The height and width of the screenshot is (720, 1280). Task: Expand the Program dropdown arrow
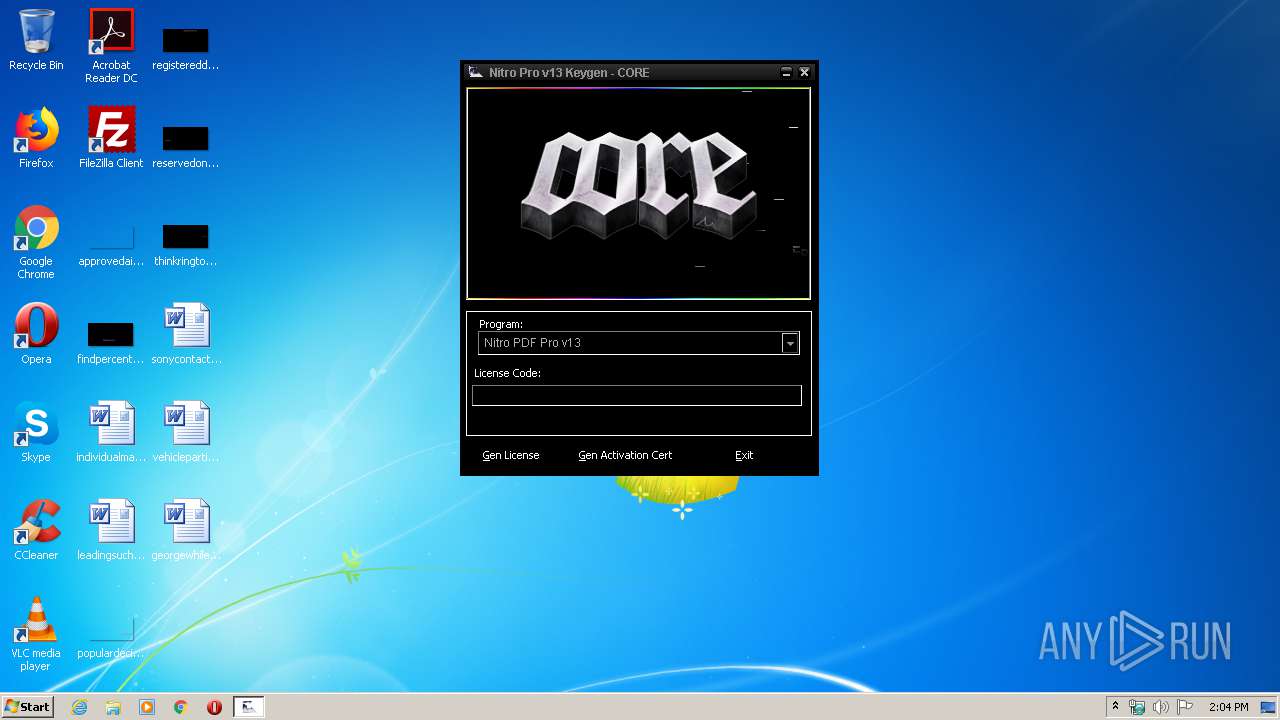[790, 343]
